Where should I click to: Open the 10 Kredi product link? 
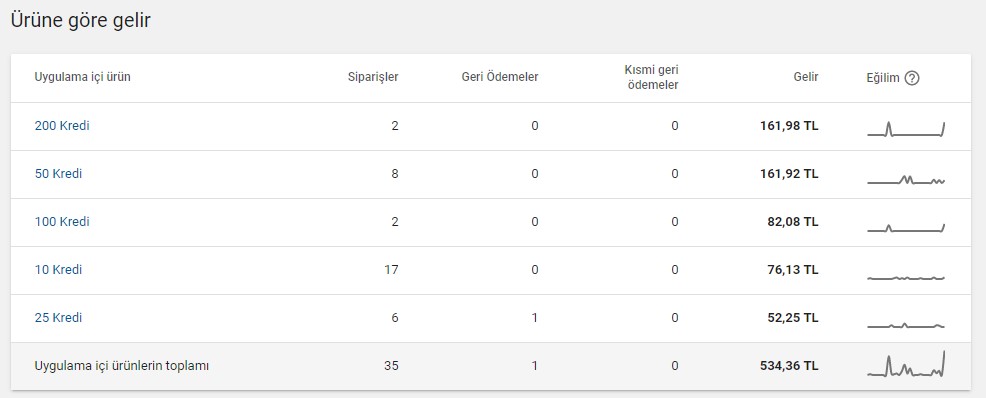pos(58,270)
